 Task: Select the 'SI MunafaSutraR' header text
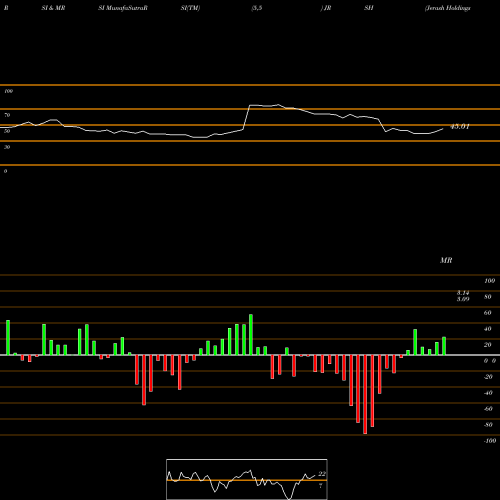[123, 8]
